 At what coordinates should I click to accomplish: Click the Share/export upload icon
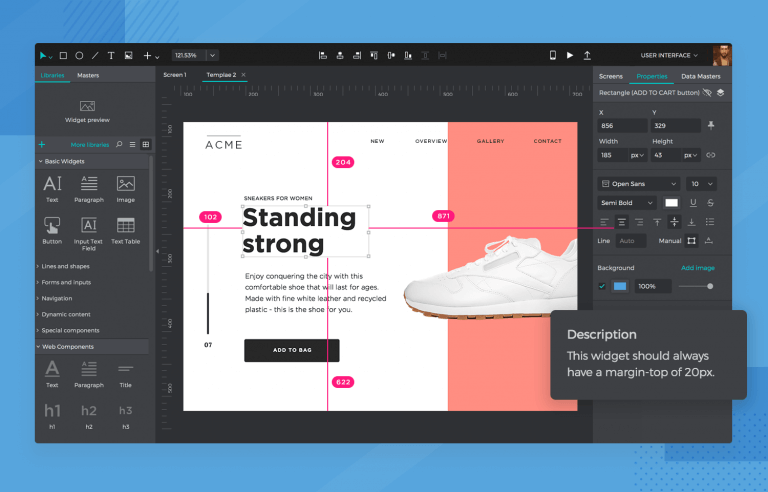pos(587,56)
